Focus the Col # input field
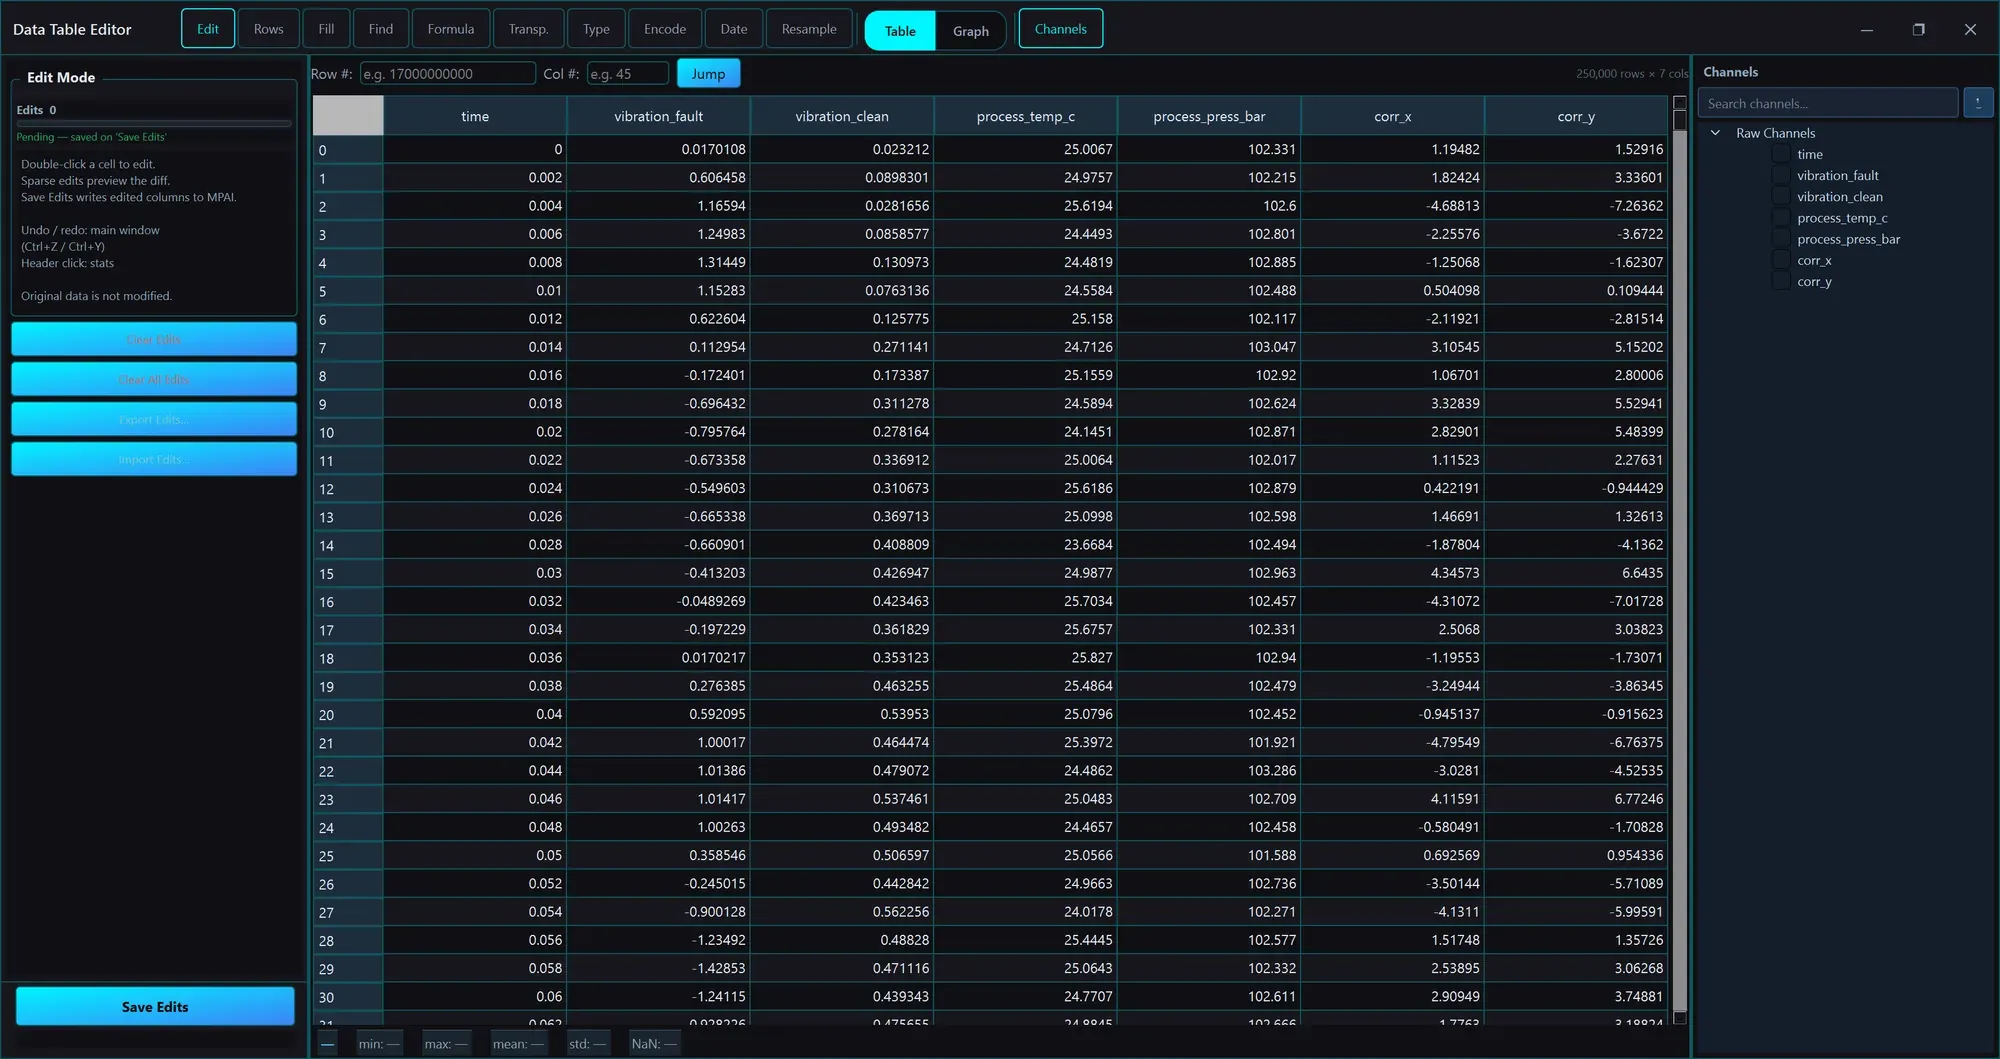This screenshot has height=1059, width=2000. [627, 74]
